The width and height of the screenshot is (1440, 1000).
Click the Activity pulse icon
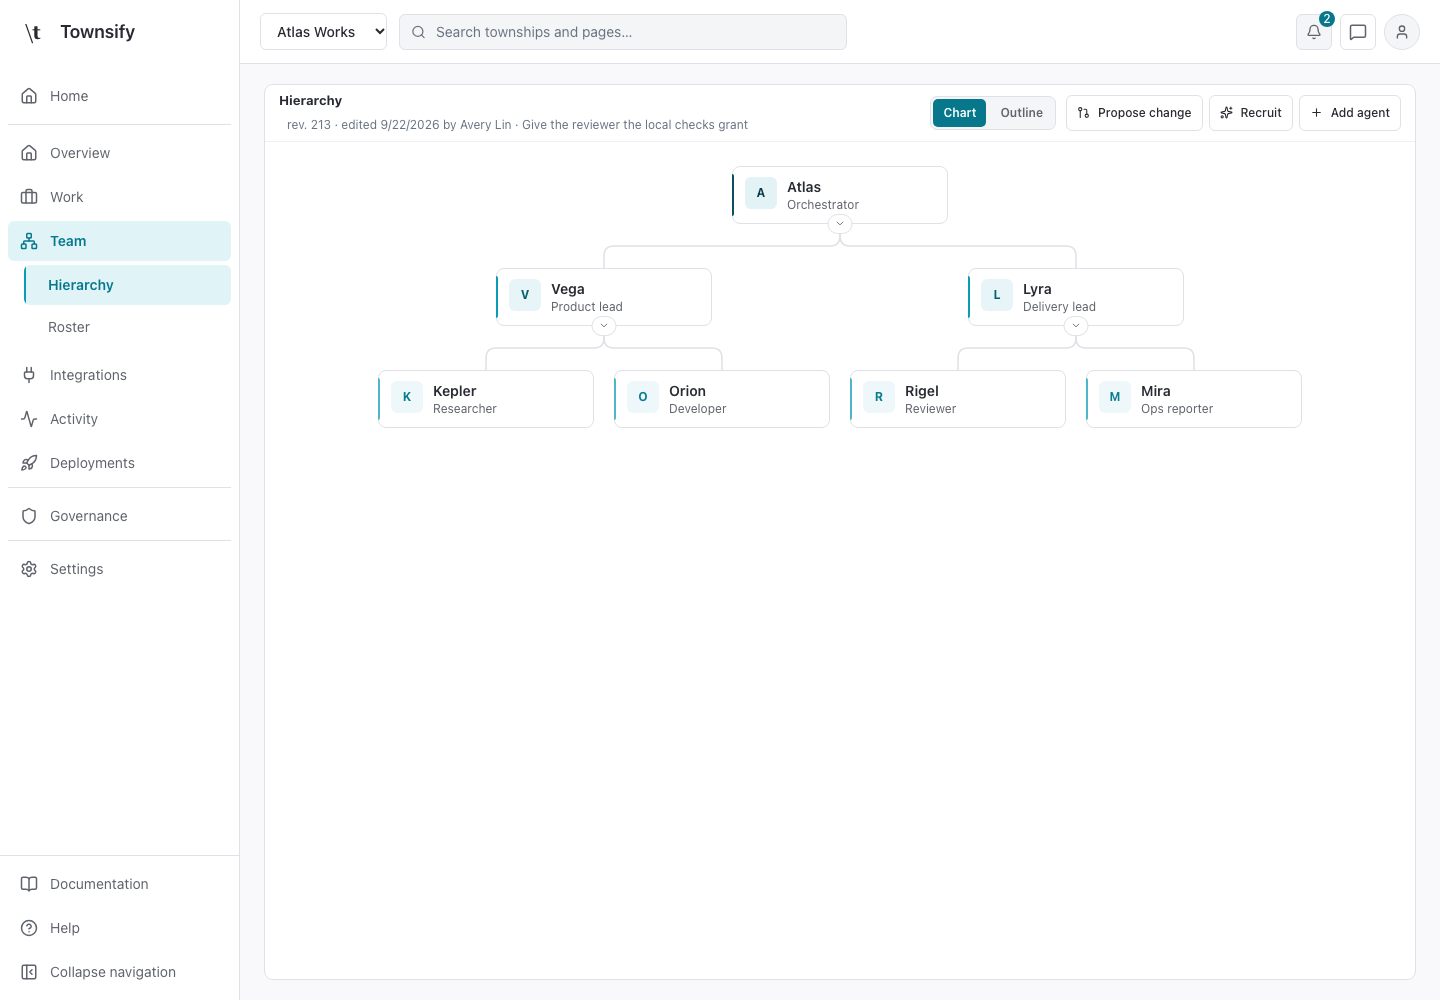click(29, 419)
